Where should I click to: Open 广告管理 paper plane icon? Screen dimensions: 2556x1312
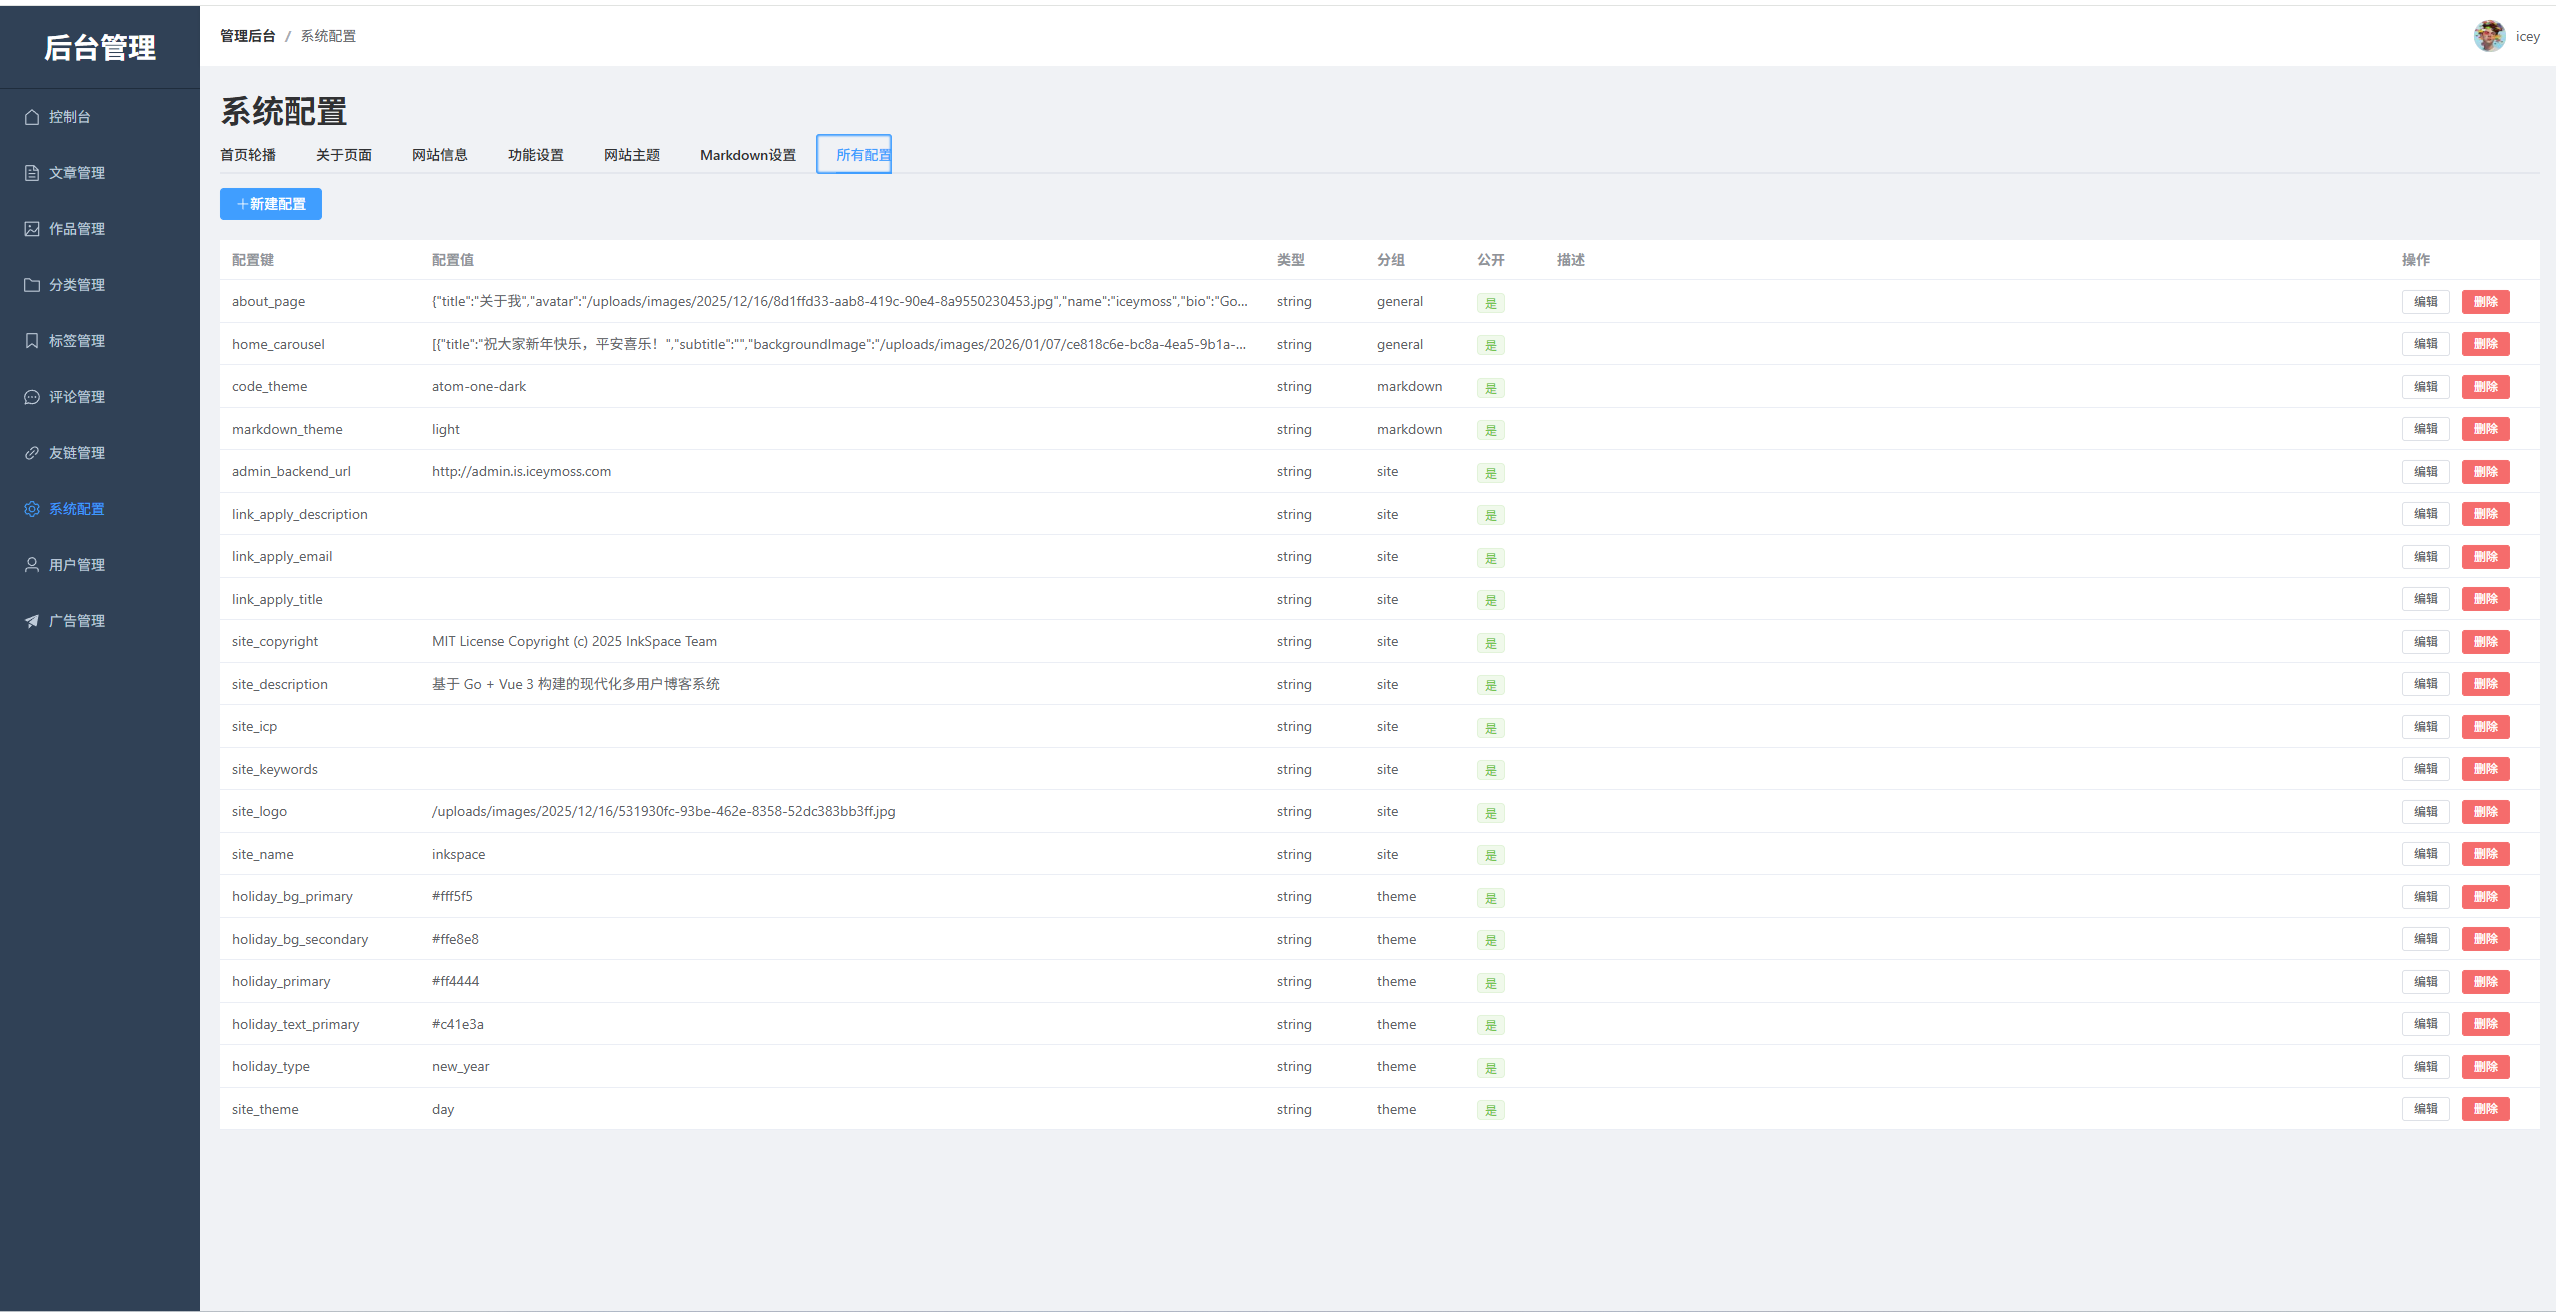[32, 621]
